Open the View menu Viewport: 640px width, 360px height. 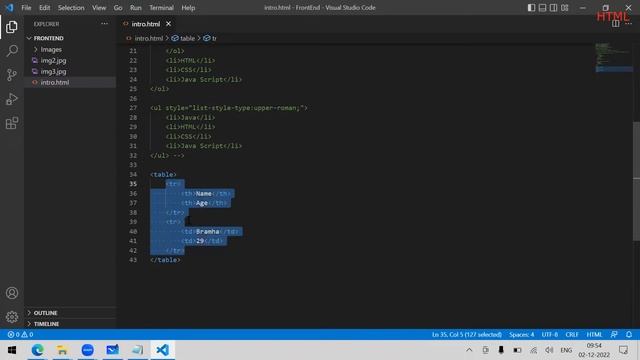pos(99,8)
